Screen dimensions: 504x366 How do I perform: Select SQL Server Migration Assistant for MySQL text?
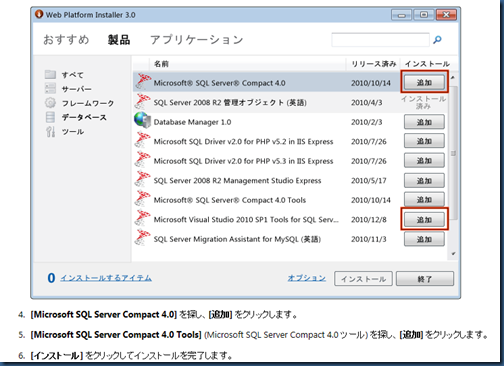237,239
